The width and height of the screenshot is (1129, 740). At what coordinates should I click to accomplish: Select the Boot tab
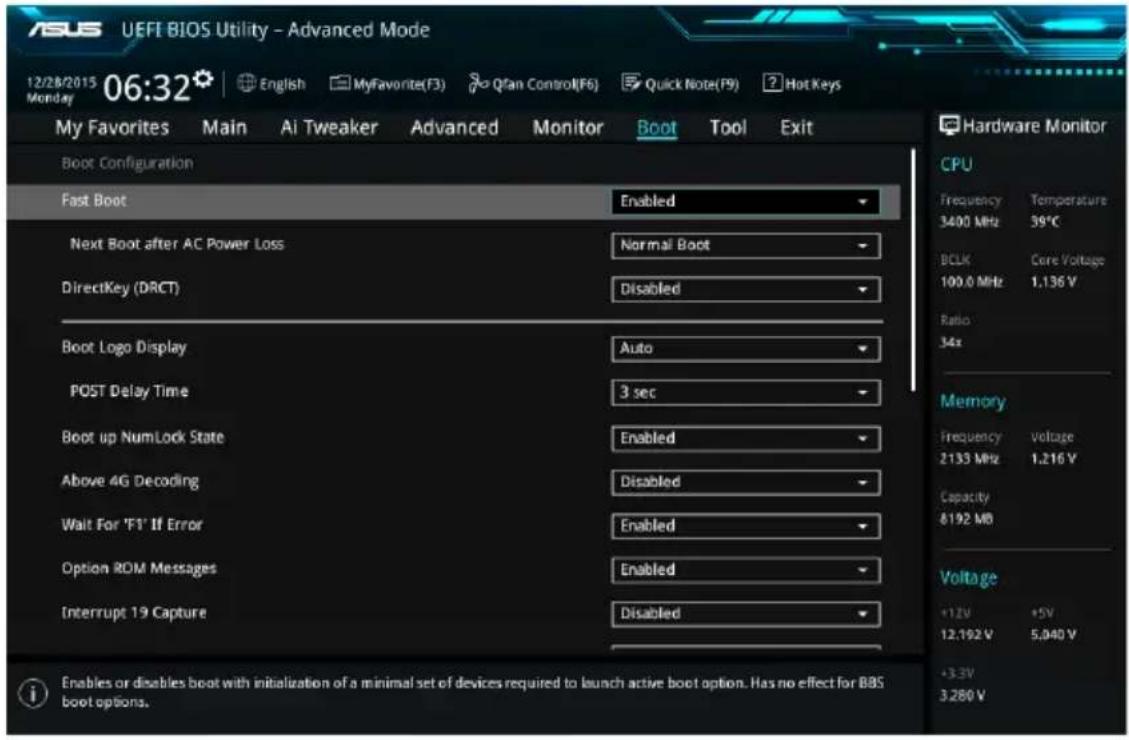(657, 128)
